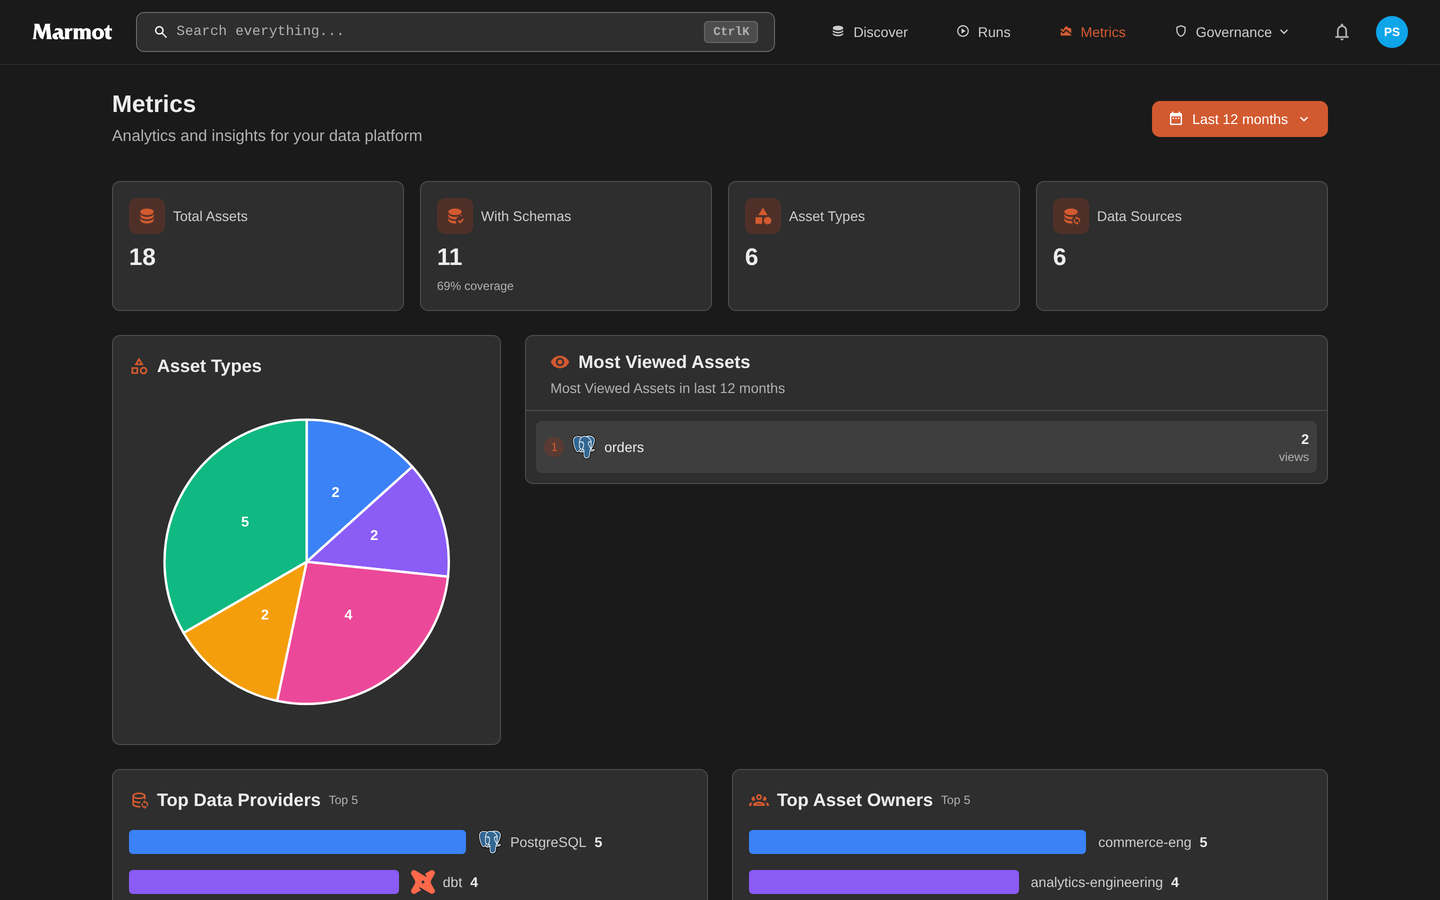Focus the Search everything field
1440x900 pixels.
(455, 32)
